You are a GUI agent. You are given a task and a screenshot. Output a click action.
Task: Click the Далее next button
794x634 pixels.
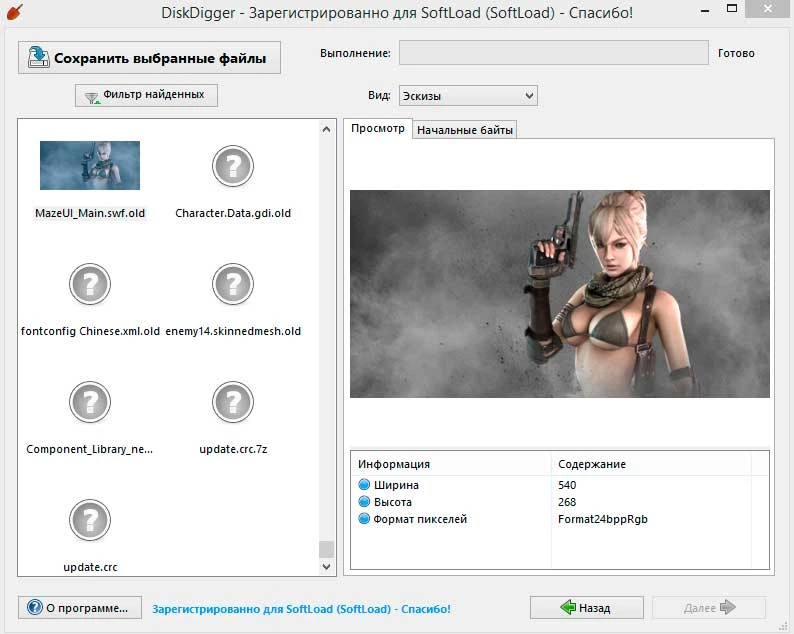[709, 608]
